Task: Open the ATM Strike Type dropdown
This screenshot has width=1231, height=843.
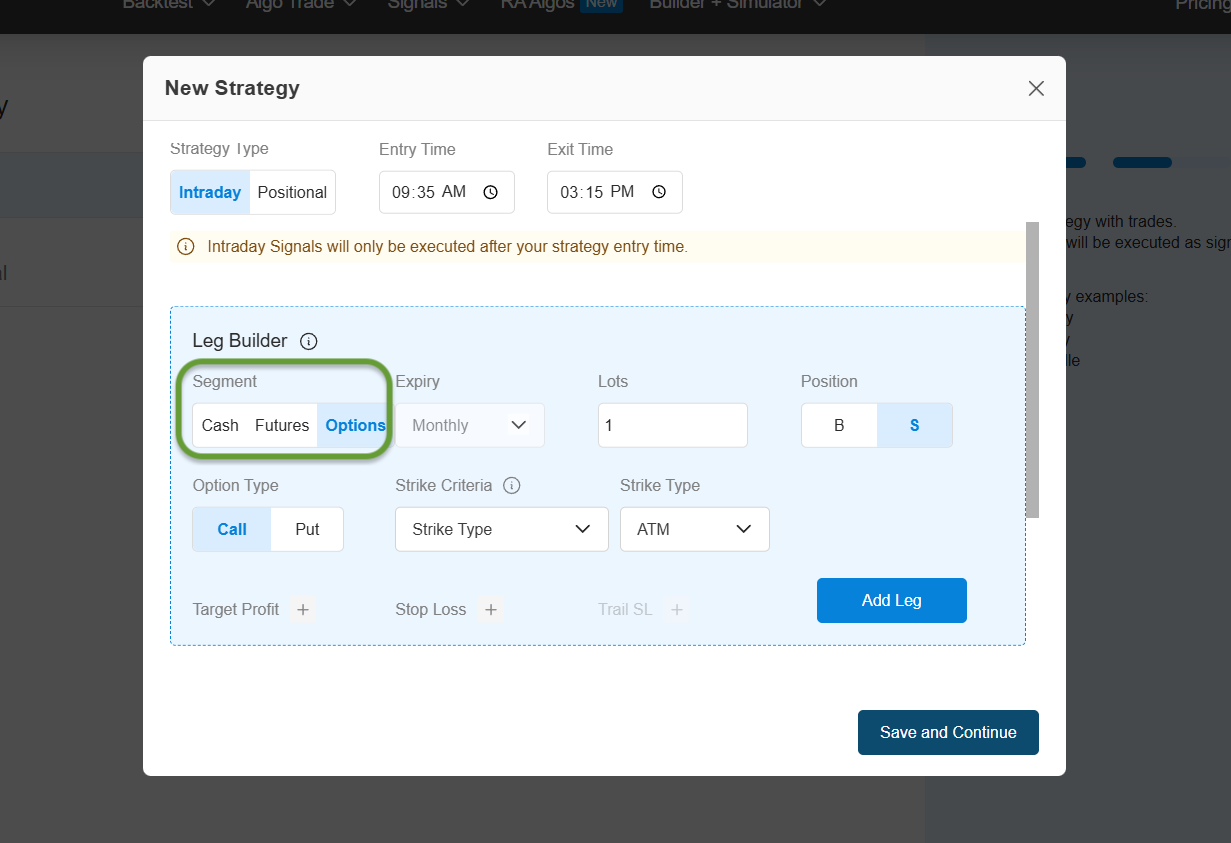Action: (695, 529)
